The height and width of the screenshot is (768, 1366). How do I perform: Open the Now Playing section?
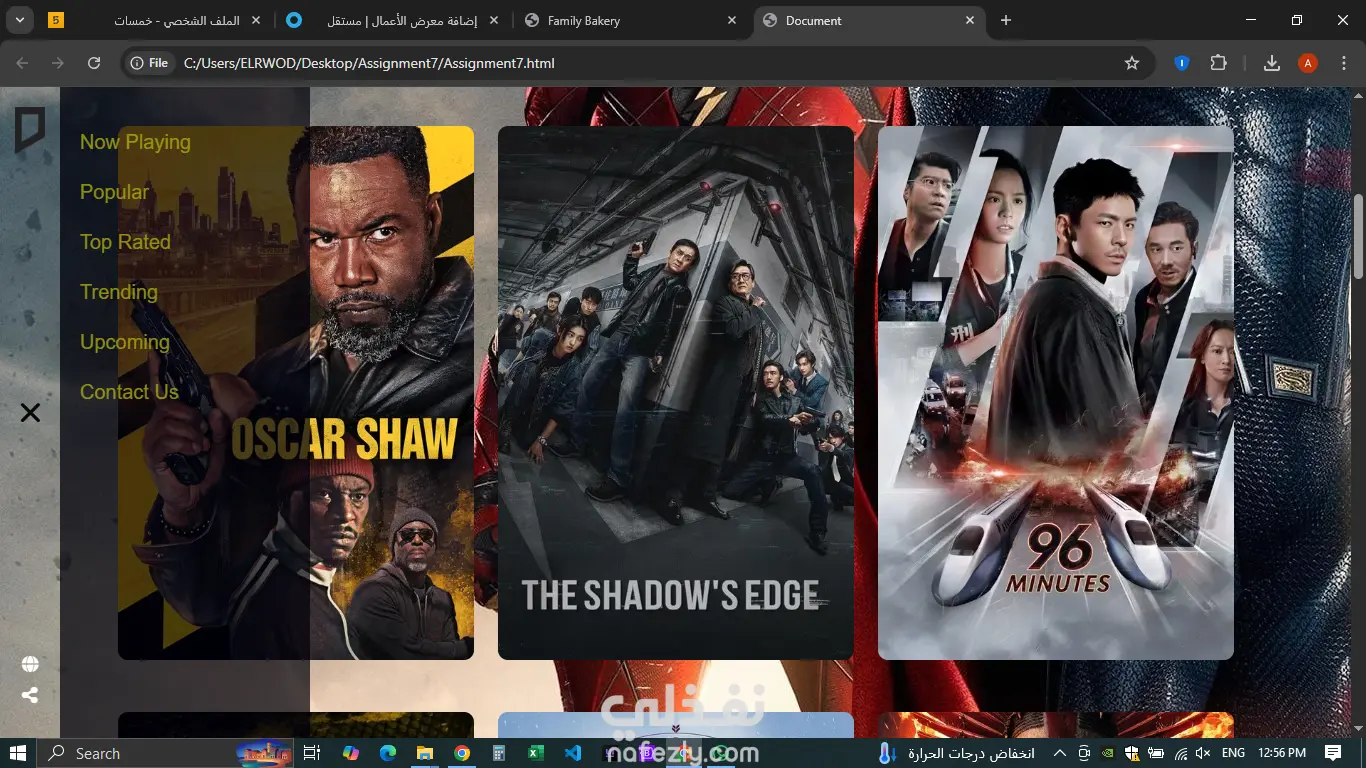click(135, 142)
